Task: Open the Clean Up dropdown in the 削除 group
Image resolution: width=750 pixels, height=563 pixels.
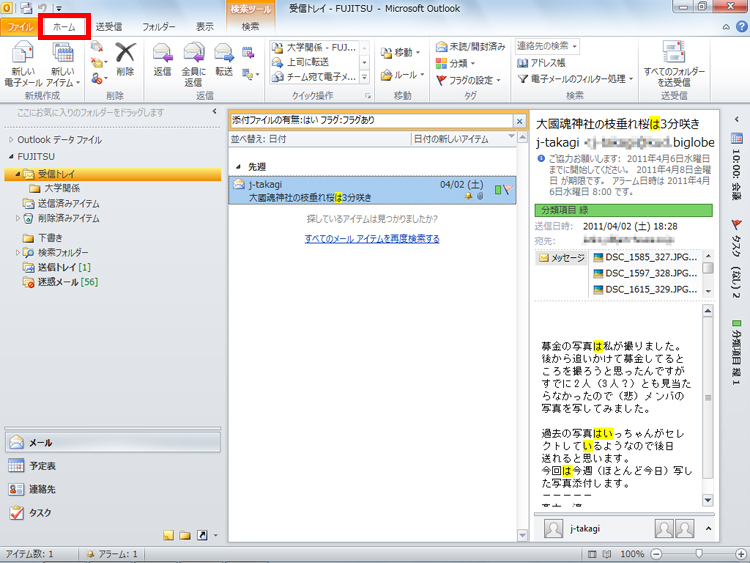Action: click(x=99, y=62)
